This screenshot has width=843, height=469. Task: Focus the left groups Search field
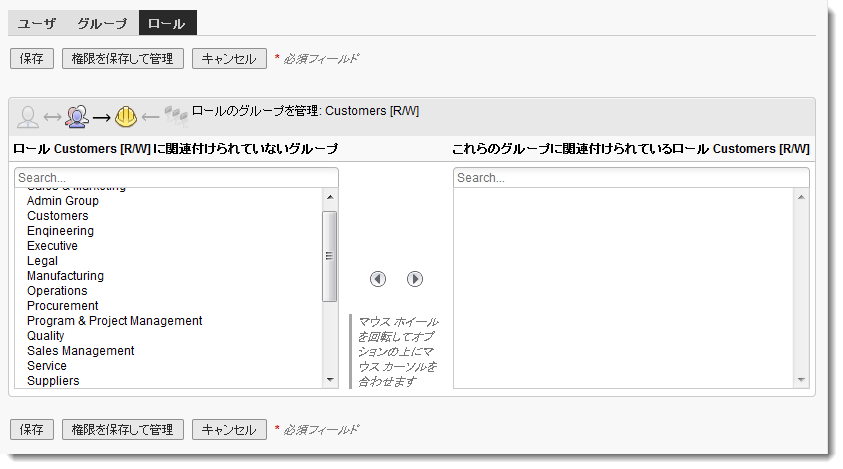pyautogui.click(x=176, y=178)
